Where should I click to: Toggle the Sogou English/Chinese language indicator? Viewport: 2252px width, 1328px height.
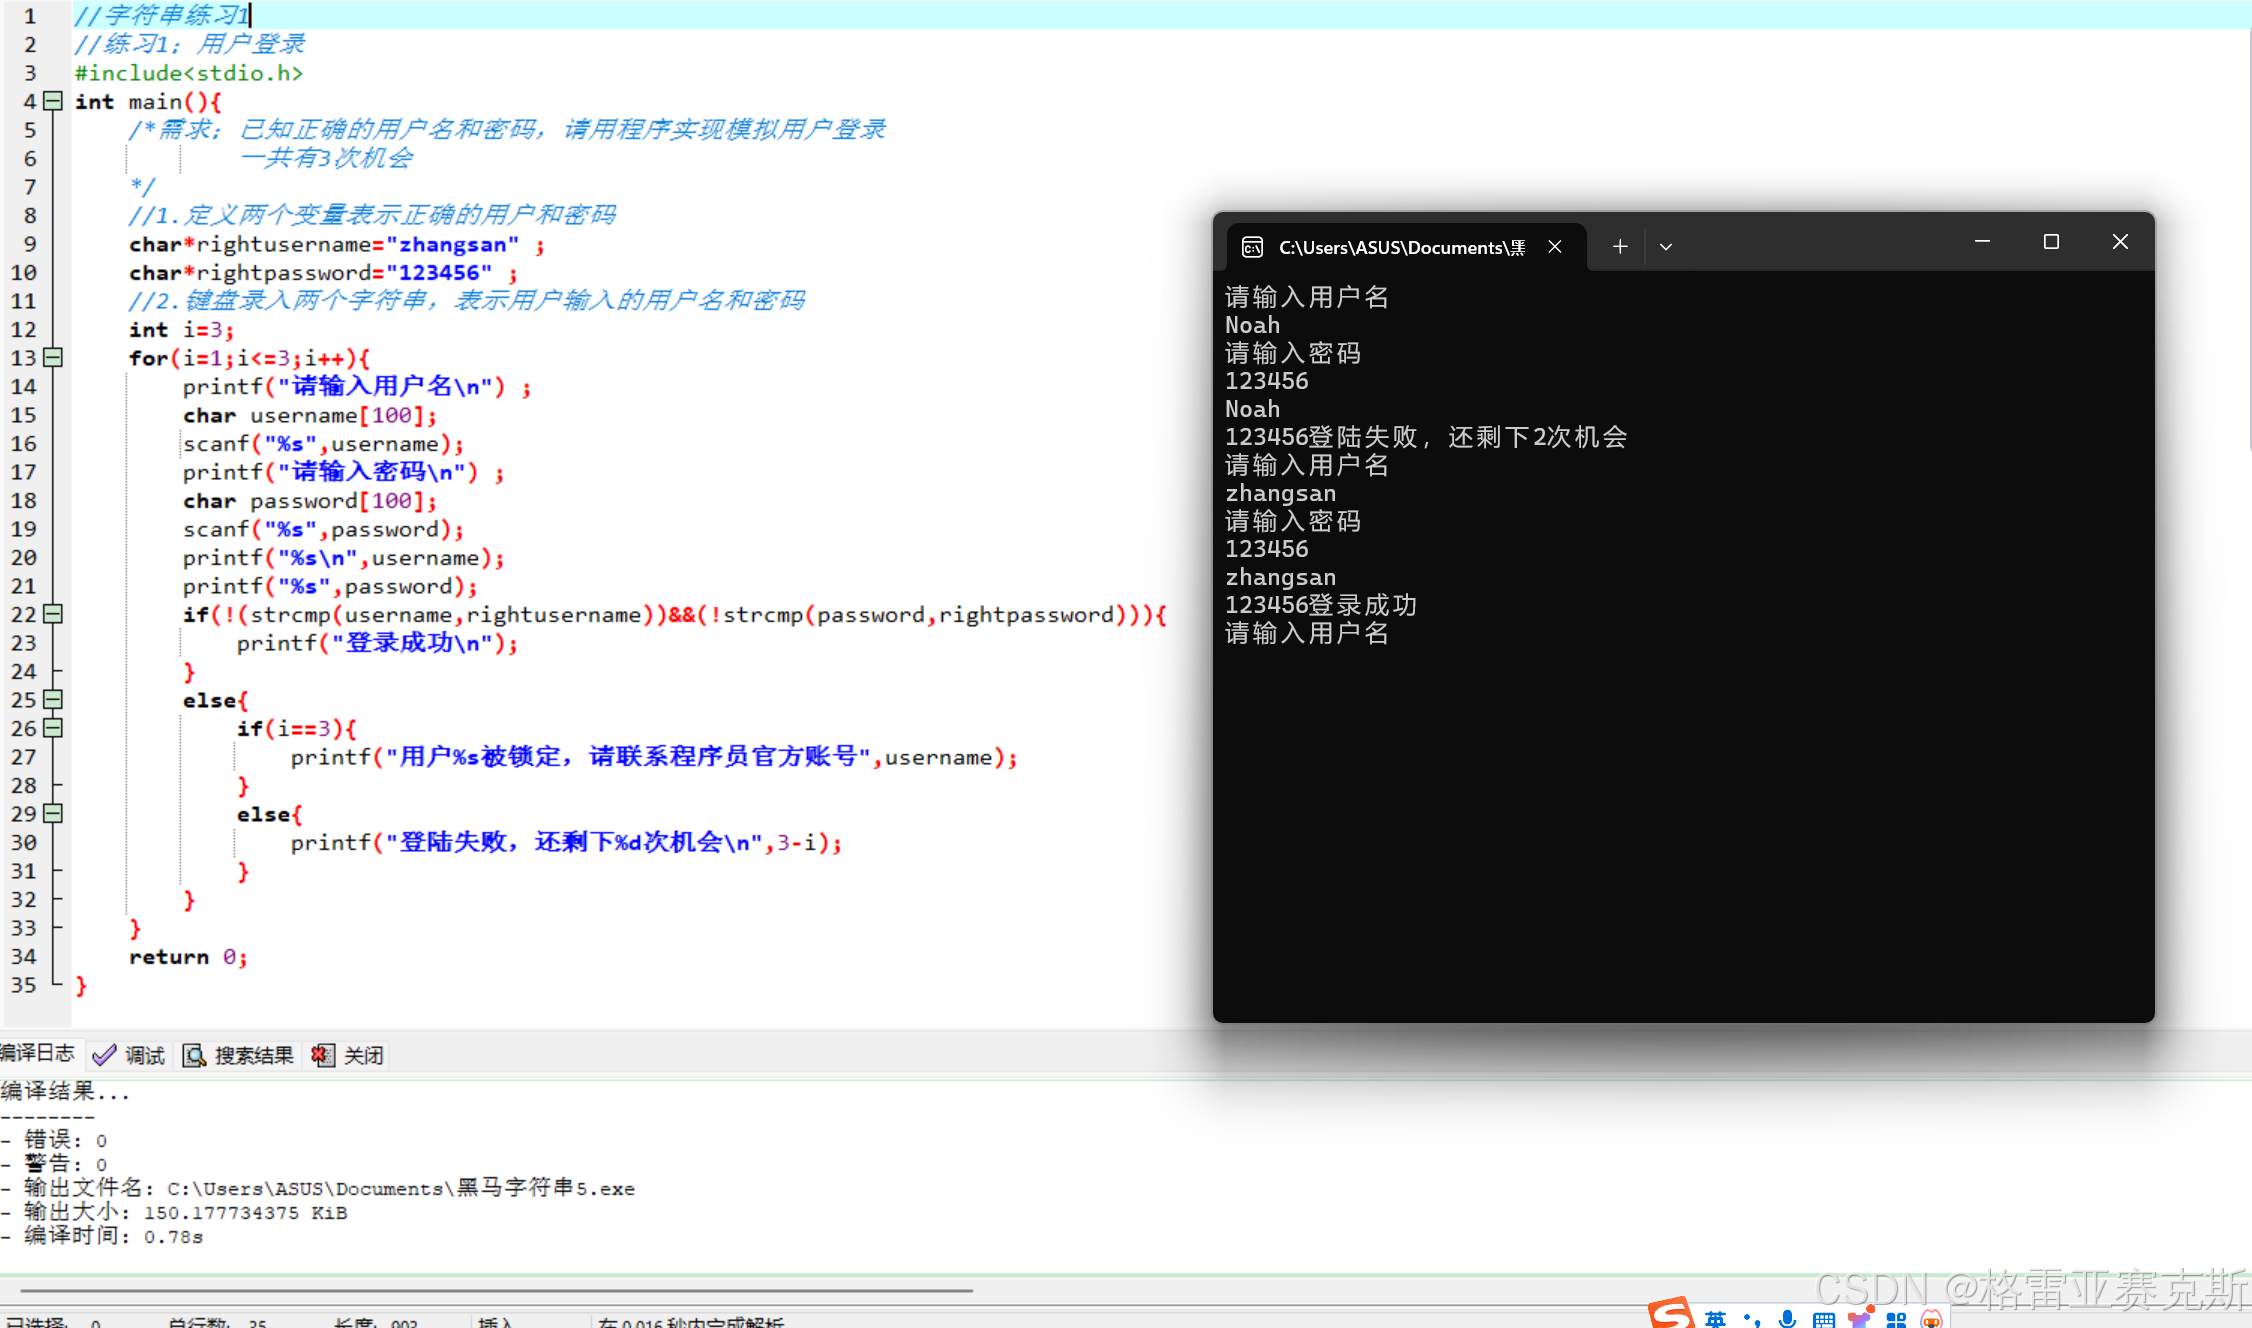[x=1716, y=1319]
